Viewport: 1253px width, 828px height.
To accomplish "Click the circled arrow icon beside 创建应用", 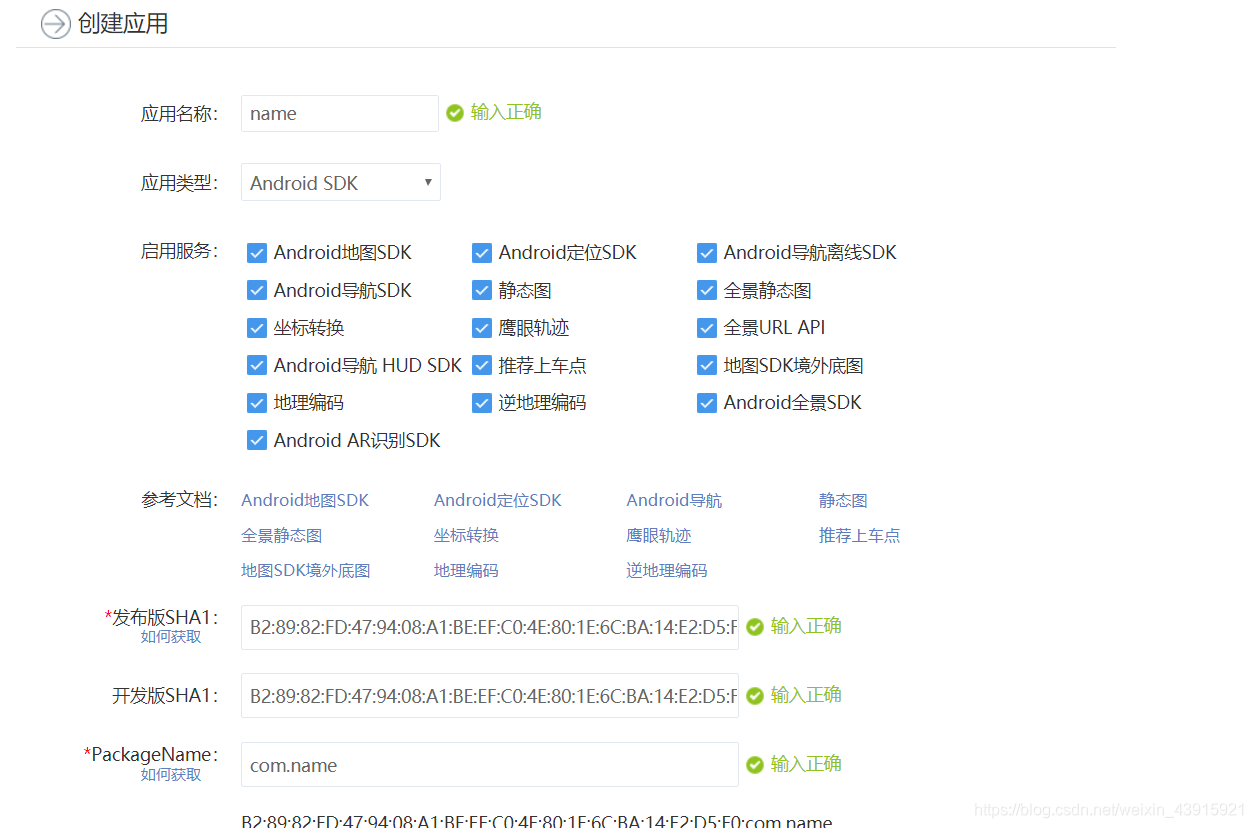I will click(56, 24).
